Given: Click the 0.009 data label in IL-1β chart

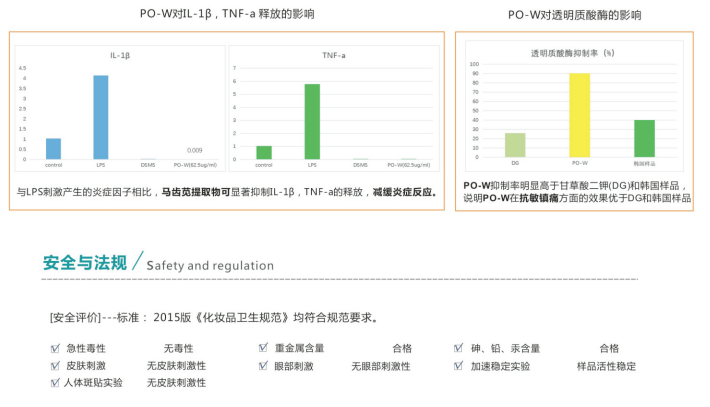Looking at the screenshot, I should pyautogui.click(x=194, y=150).
